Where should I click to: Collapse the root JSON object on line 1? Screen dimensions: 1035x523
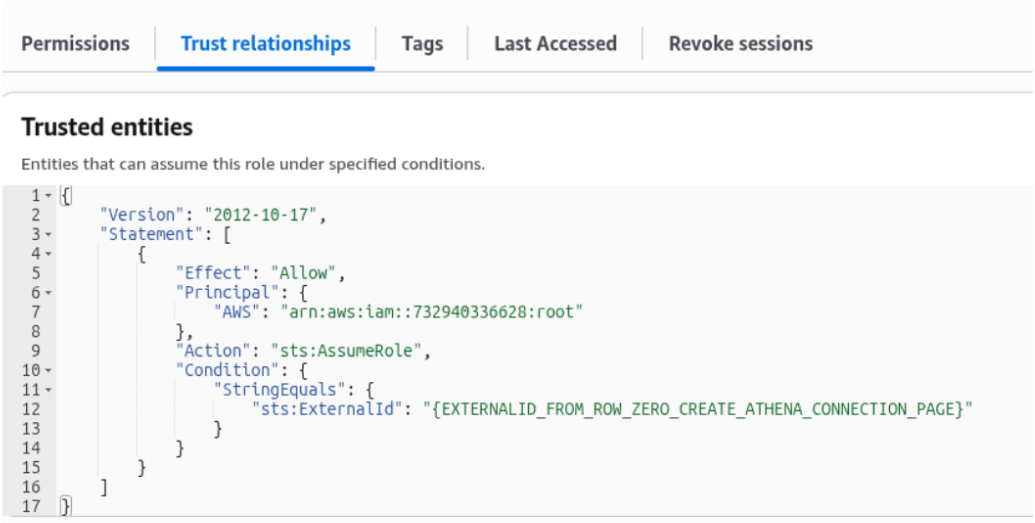(x=49, y=195)
